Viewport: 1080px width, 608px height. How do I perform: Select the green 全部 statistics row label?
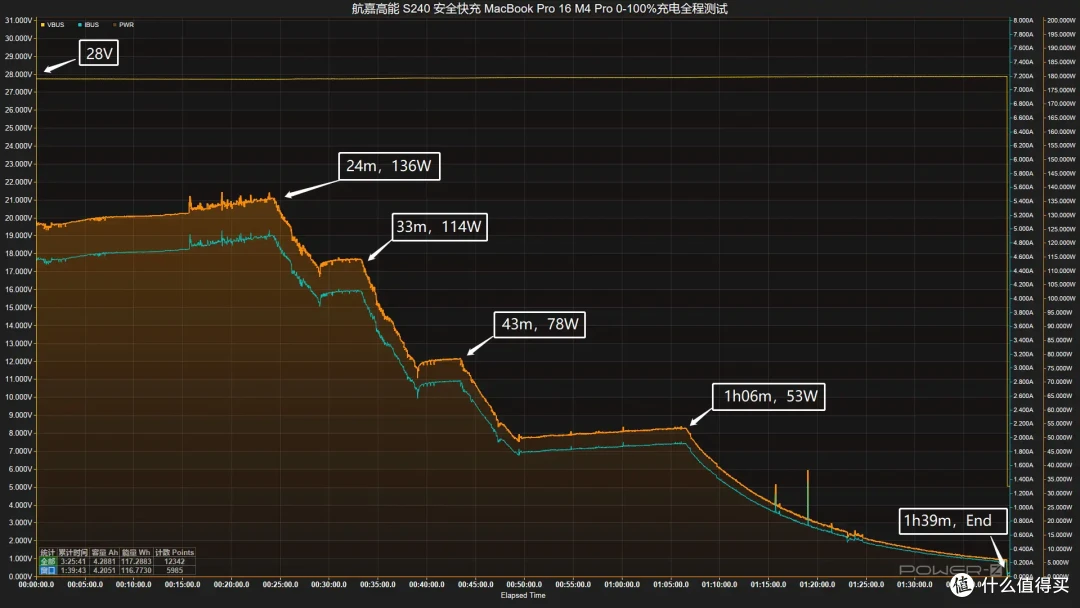point(48,561)
